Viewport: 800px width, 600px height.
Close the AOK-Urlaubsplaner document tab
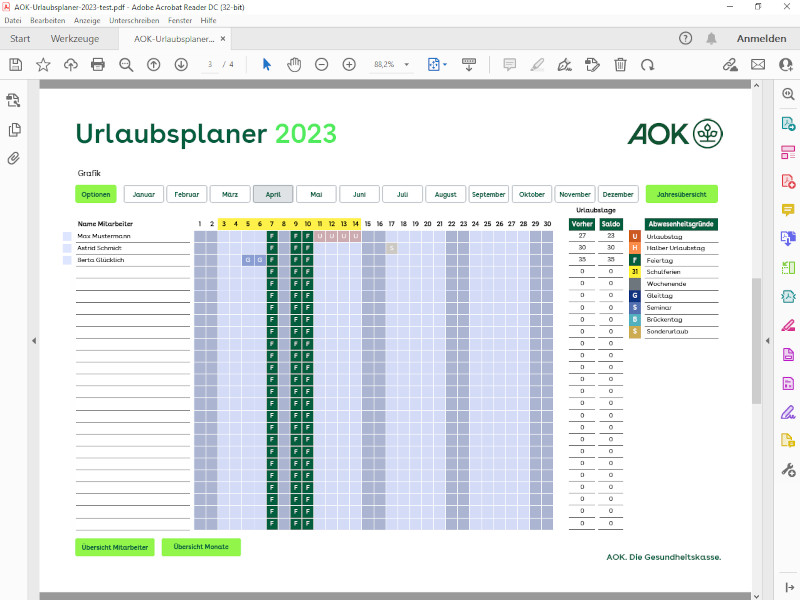click(223, 39)
